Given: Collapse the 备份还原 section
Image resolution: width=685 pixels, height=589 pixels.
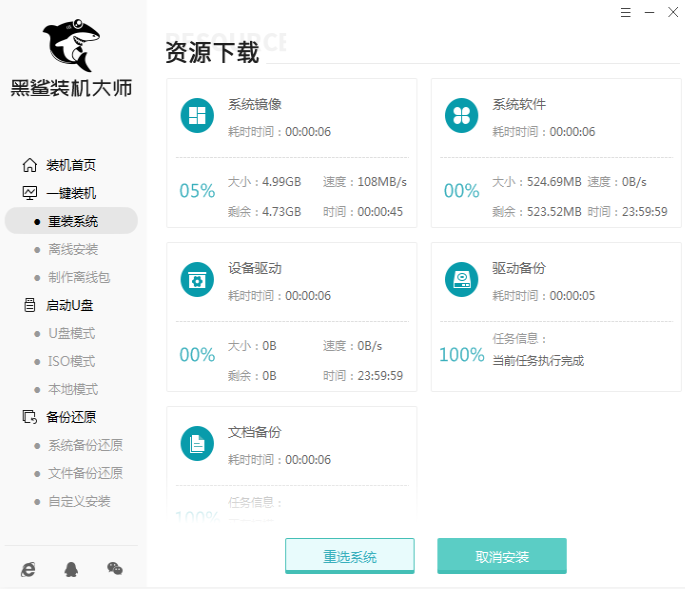Looking at the screenshot, I should click(x=71, y=417).
